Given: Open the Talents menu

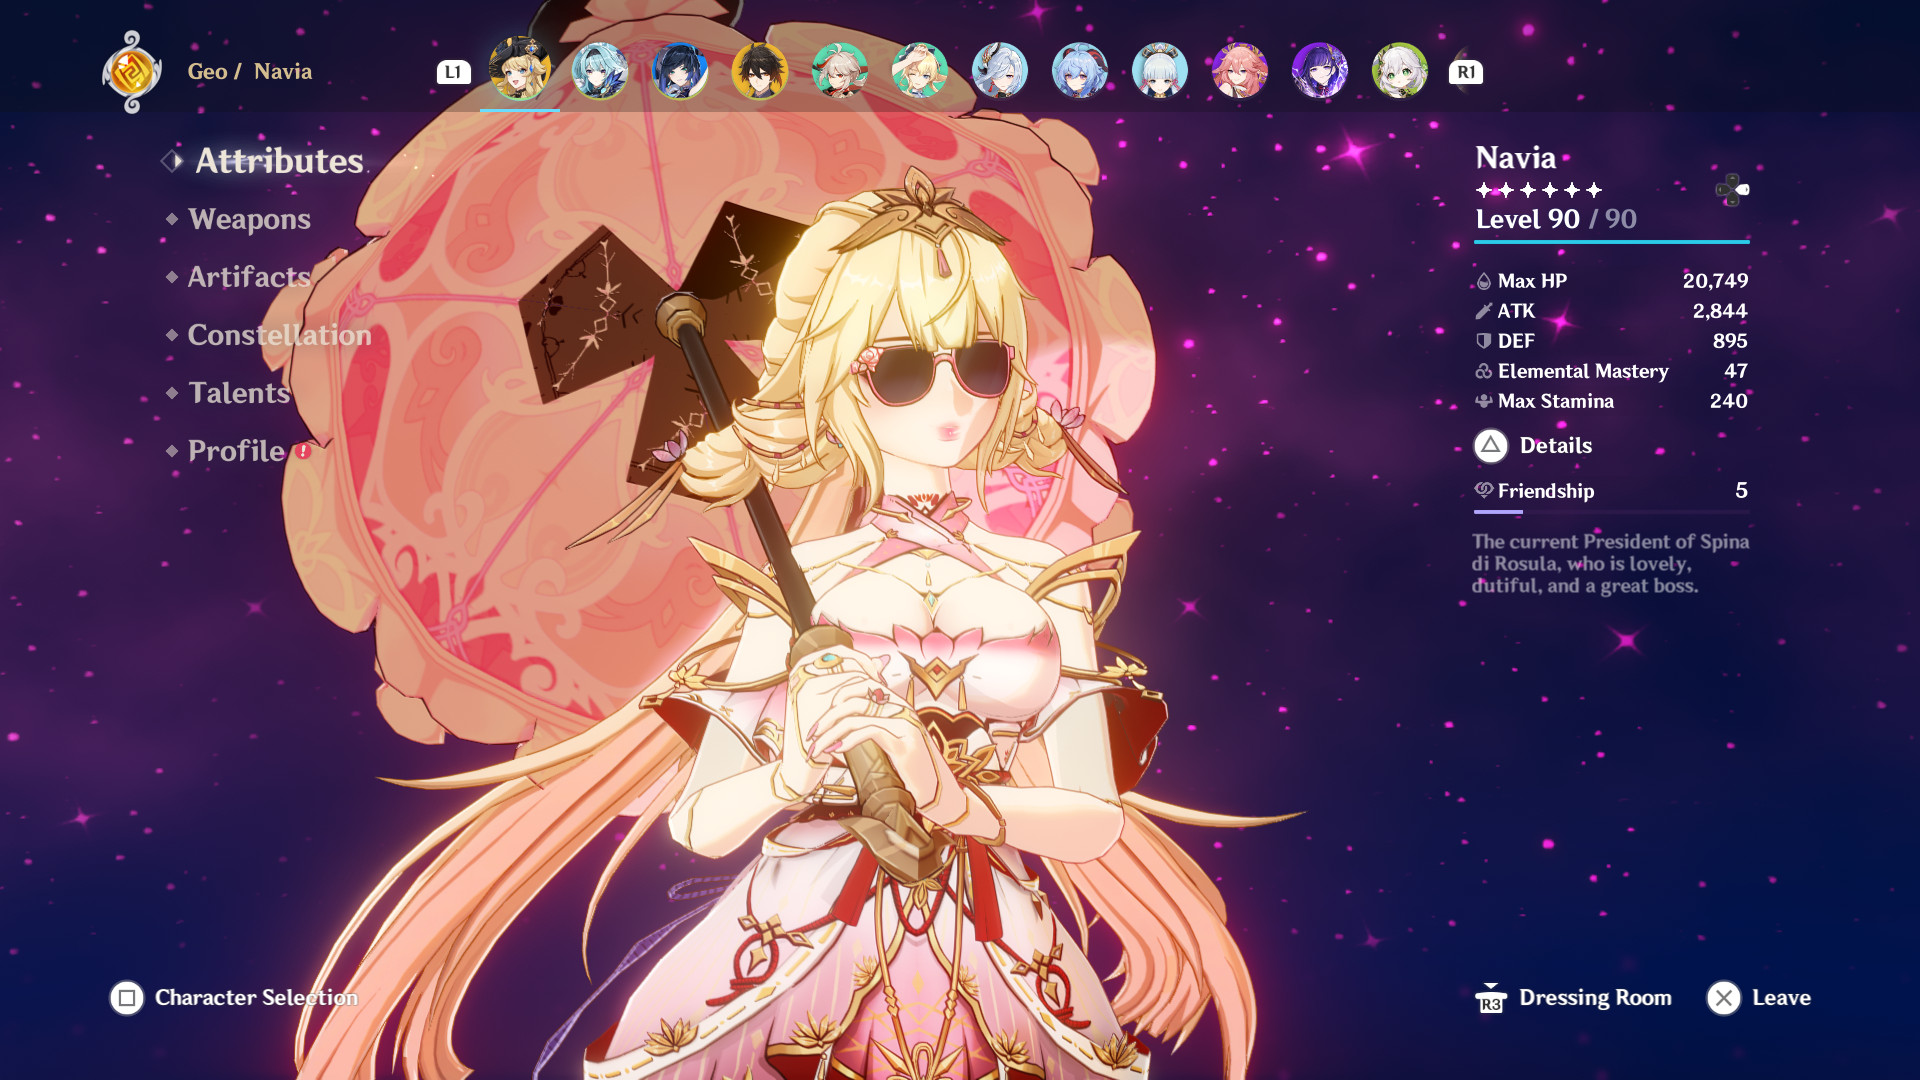Looking at the screenshot, I should click(x=239, y=393).
